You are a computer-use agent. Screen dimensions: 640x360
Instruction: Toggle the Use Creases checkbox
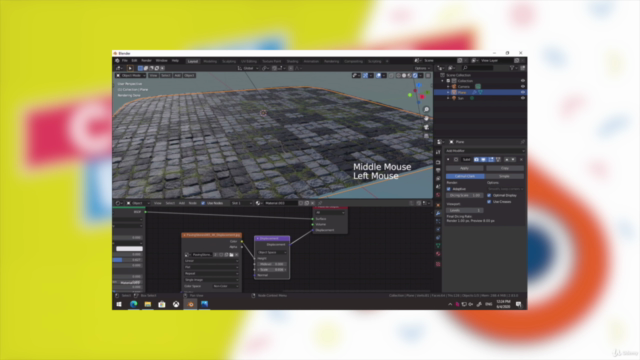click(x=489, y=202)
